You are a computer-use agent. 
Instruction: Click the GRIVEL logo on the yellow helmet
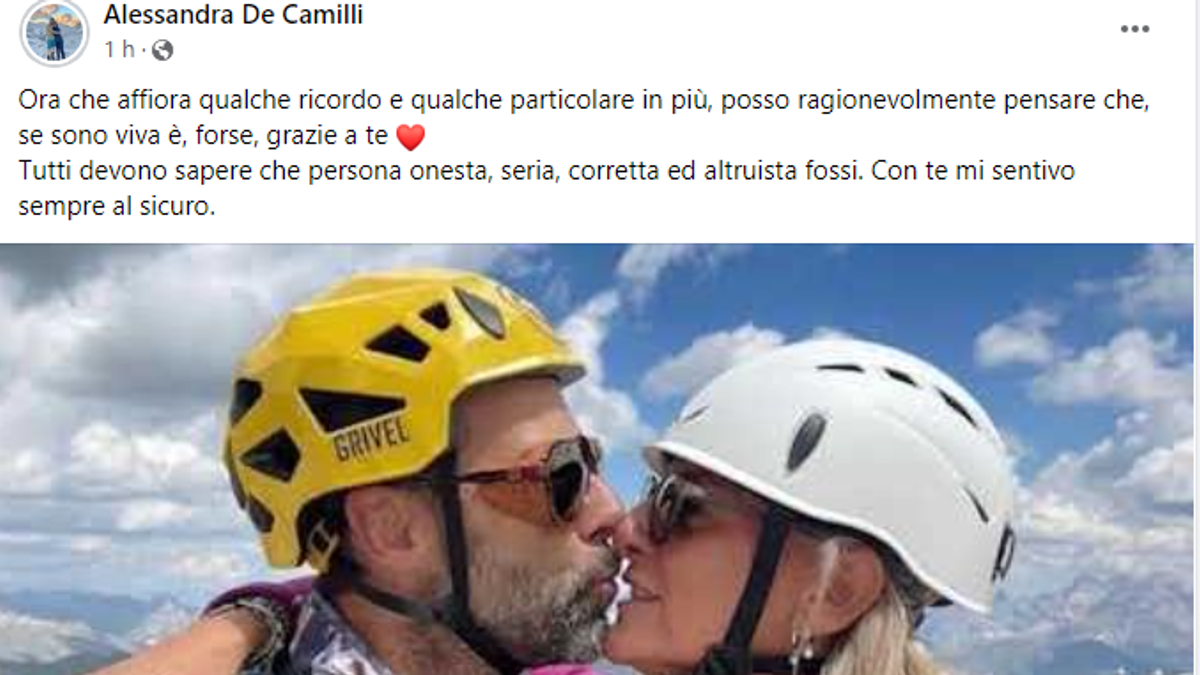[372, 438]
